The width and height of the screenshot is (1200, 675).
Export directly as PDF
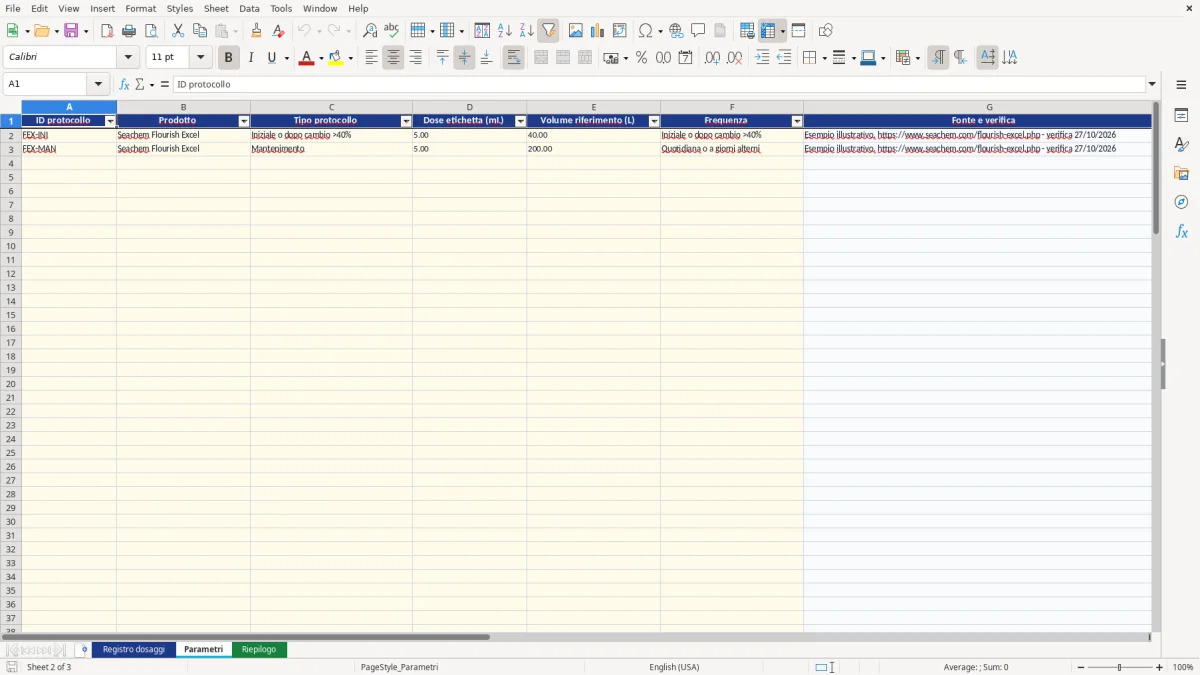[107, 31]
